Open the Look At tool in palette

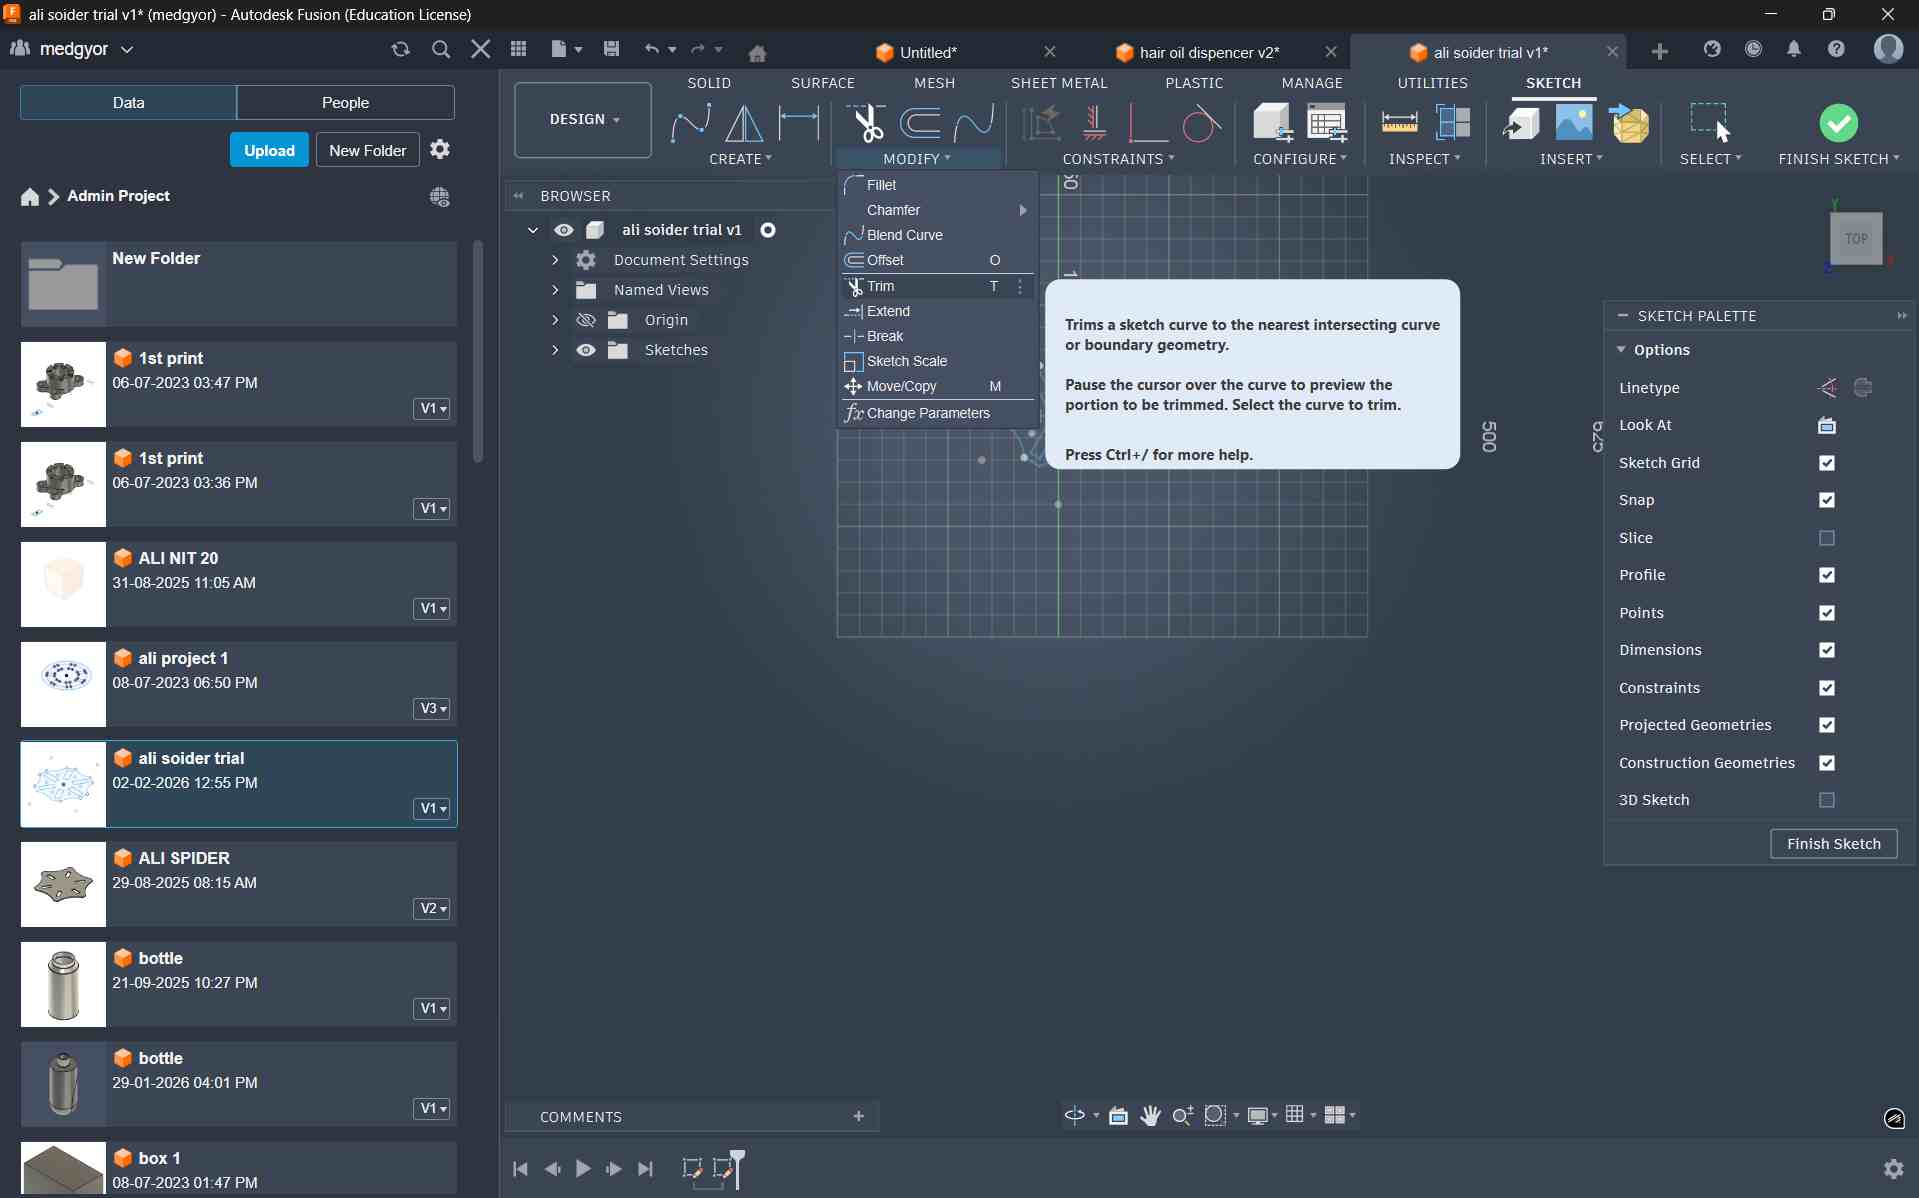(x=1827, y=425)
